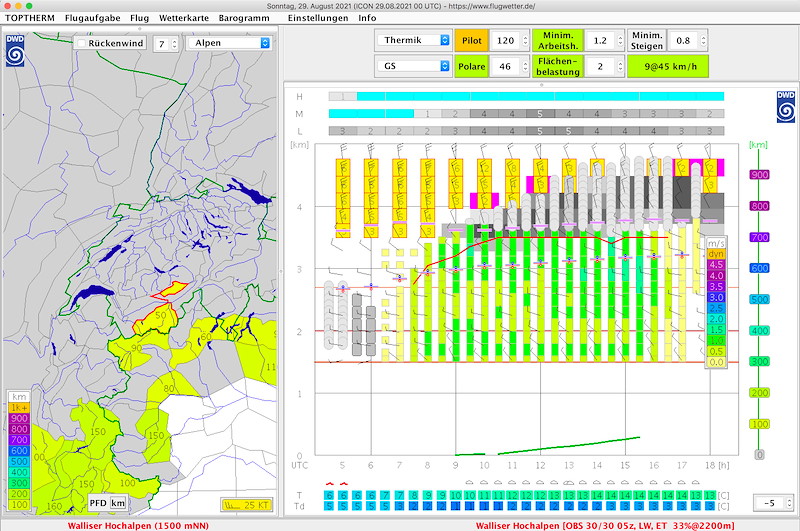Click the wind barb above hour 5

click(343, 151)
